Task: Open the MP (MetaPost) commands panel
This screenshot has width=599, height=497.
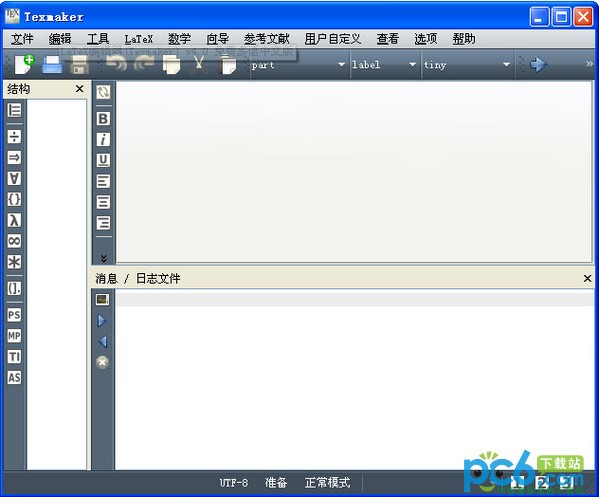Action: (15, 336)
